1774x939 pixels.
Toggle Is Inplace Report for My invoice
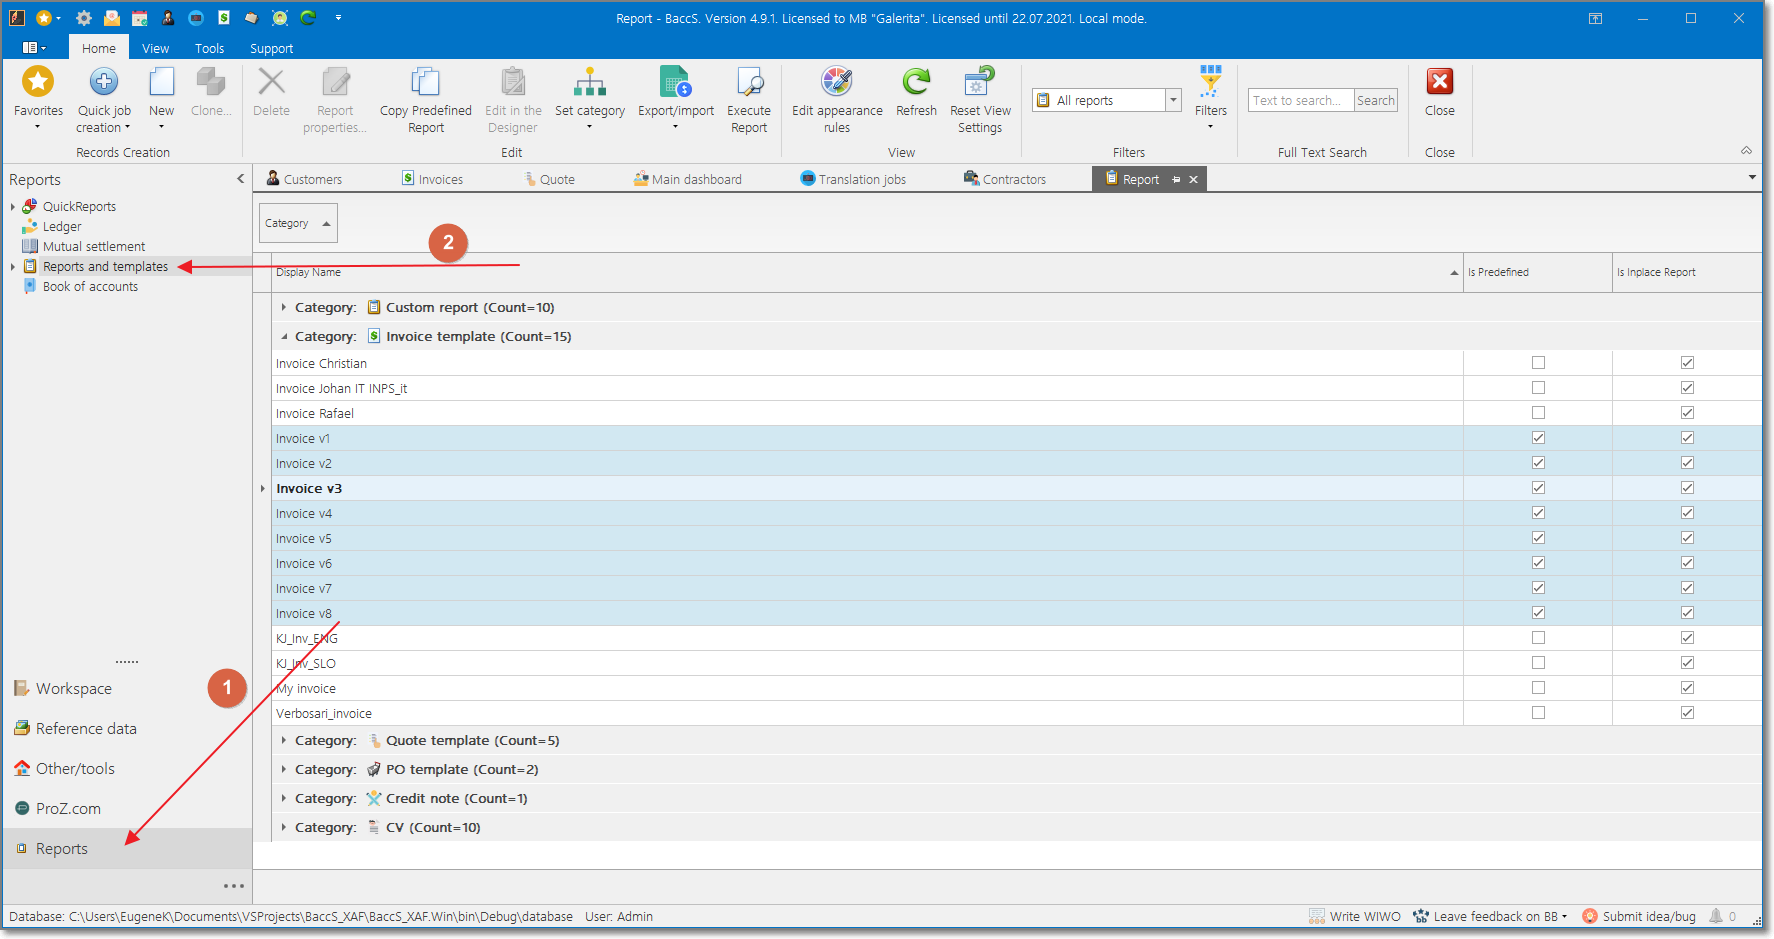1687,688
